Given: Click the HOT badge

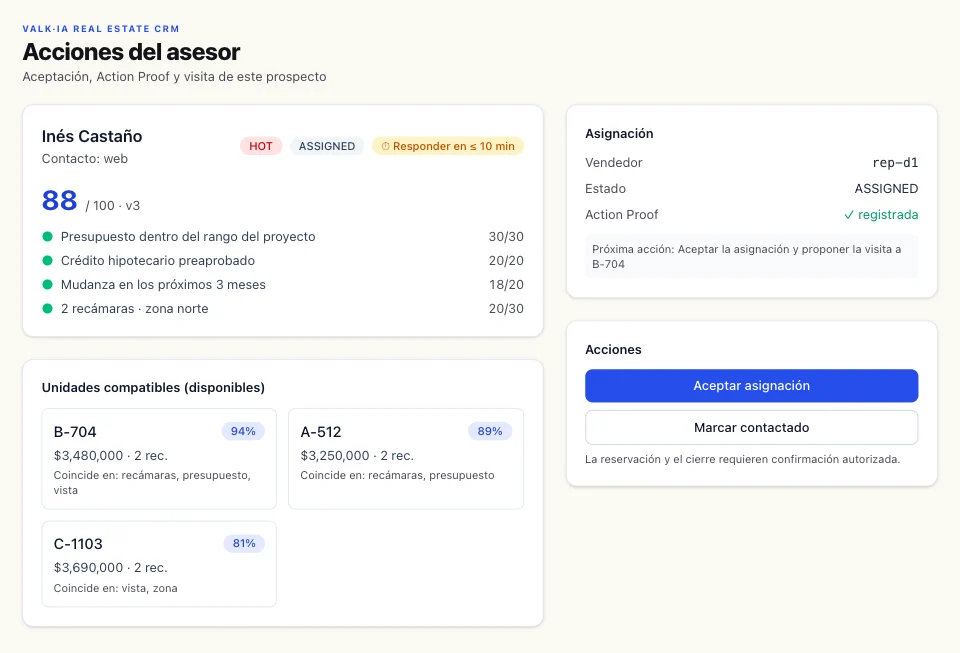Looking at the screenshot, I should pyautogui.click(x=261, y=146).
